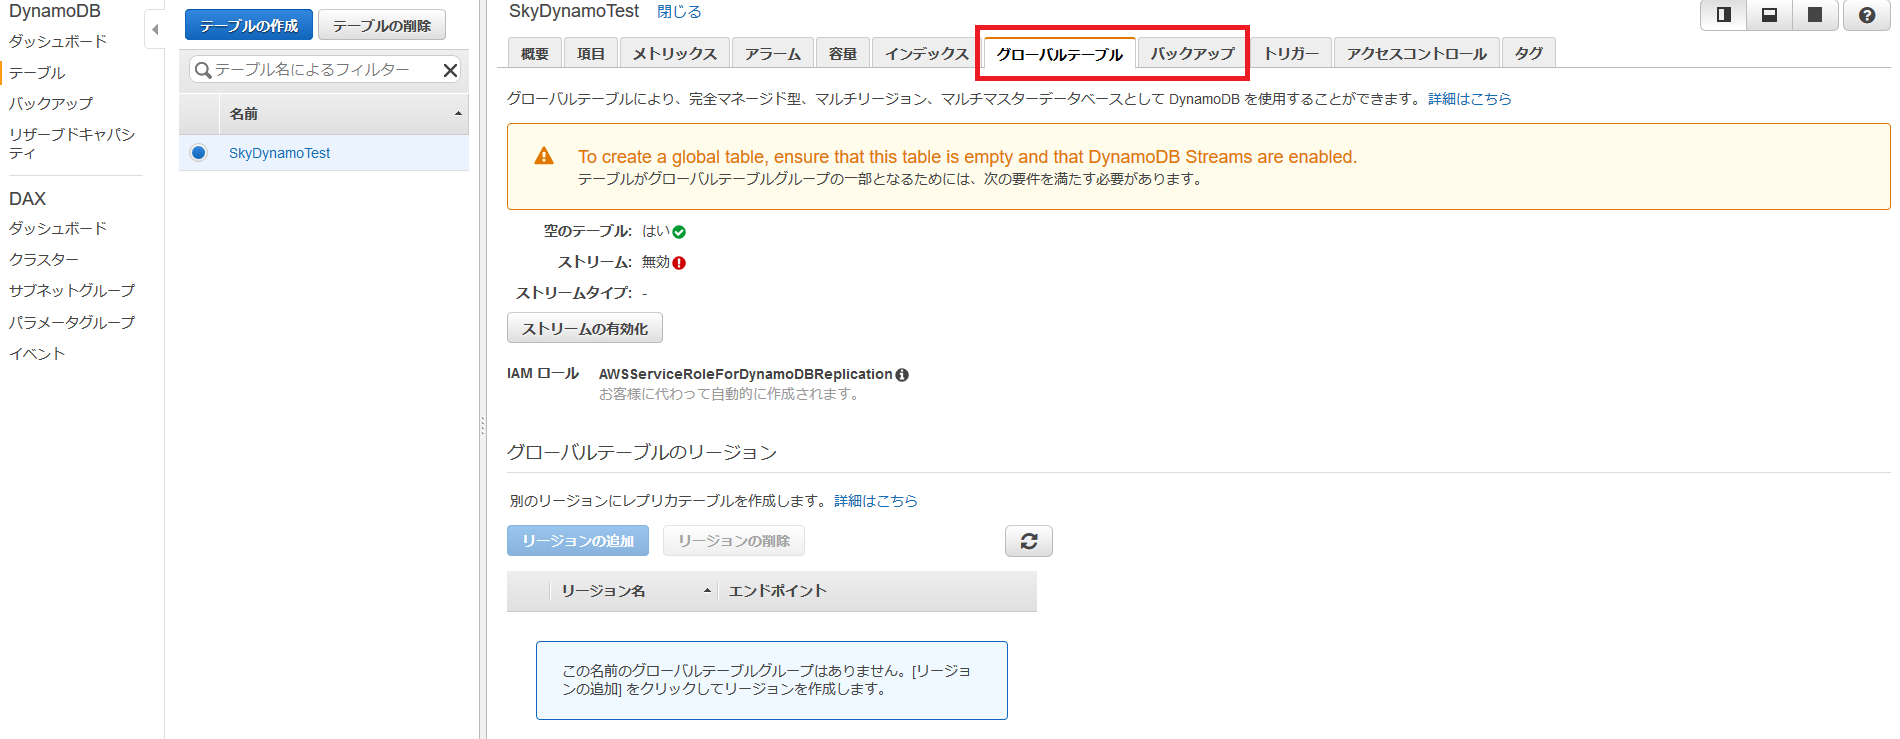Open the メトリックス tab
The width and height of the screenshot is (1900, 739).
[x=675, y=53]
